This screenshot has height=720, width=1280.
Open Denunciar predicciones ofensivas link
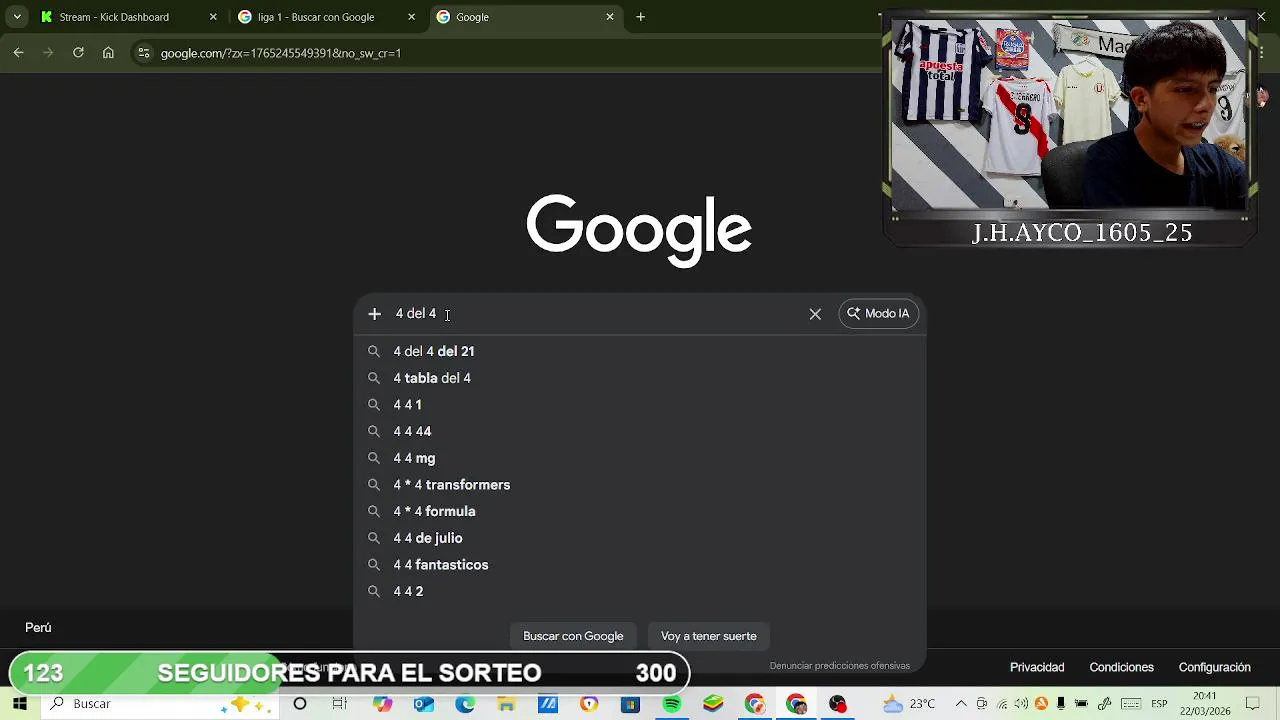[839, 666]
